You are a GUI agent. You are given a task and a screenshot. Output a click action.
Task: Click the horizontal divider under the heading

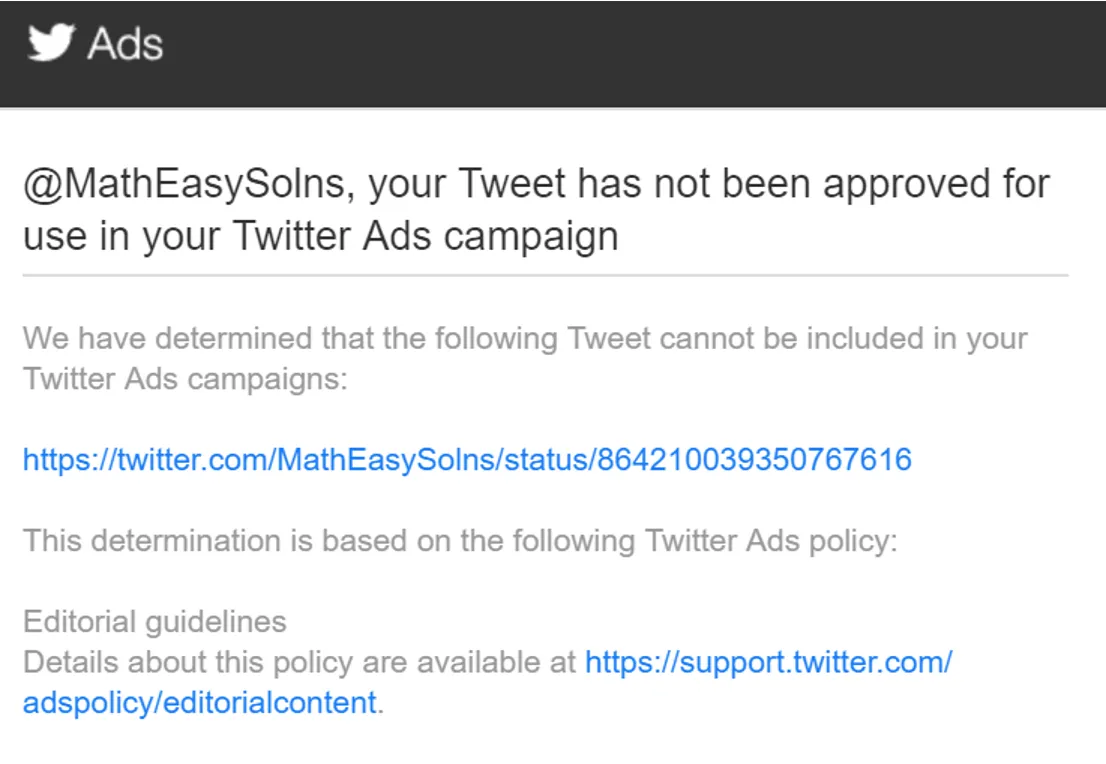tap(545, 275)
